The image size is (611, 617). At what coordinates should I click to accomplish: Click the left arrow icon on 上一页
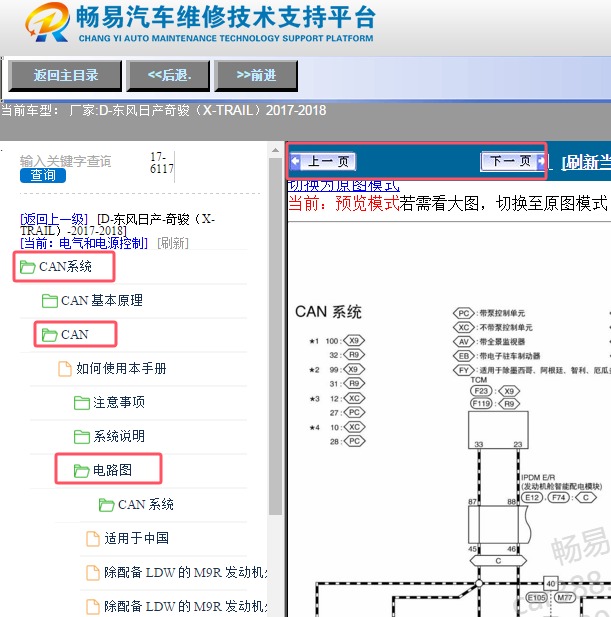pyautogui.click(x=295, y=161)
